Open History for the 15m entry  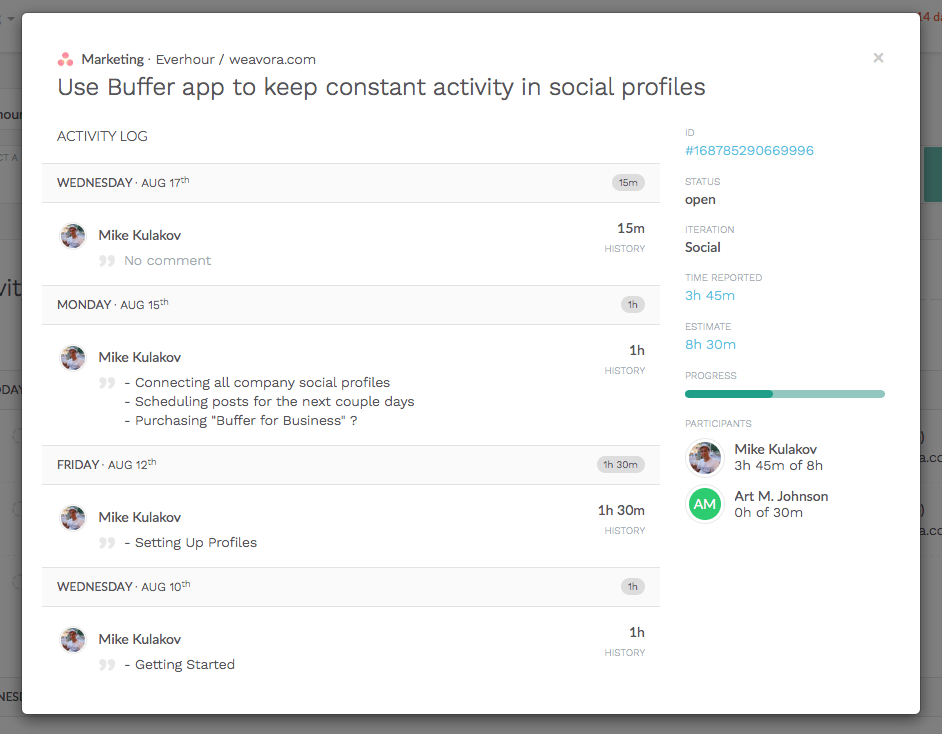point(624,249)
